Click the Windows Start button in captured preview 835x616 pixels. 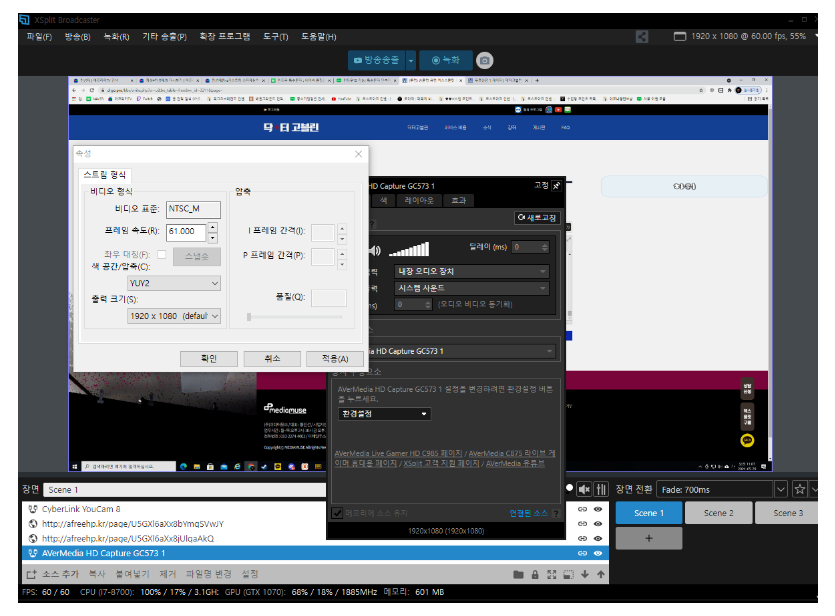75,466
